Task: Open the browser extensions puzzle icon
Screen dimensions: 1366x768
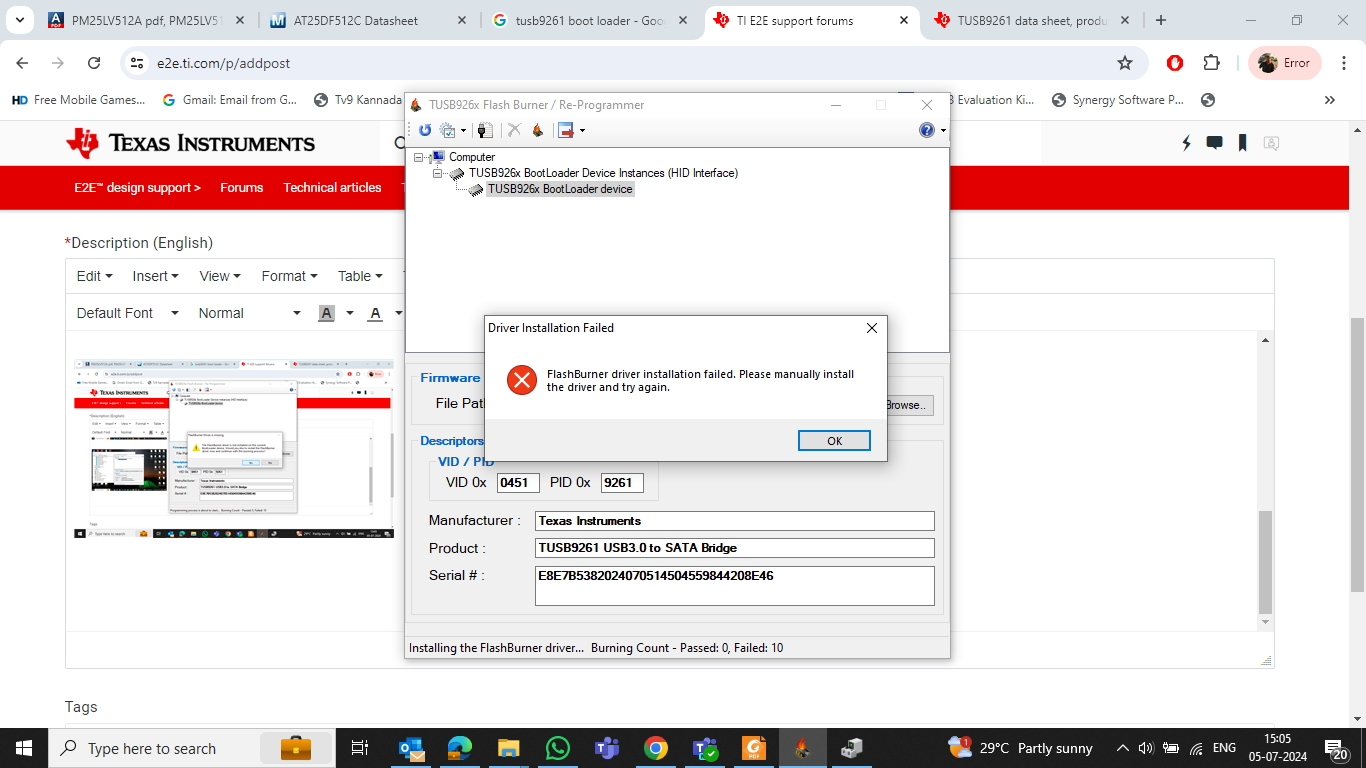Action: coord(1211,63)
